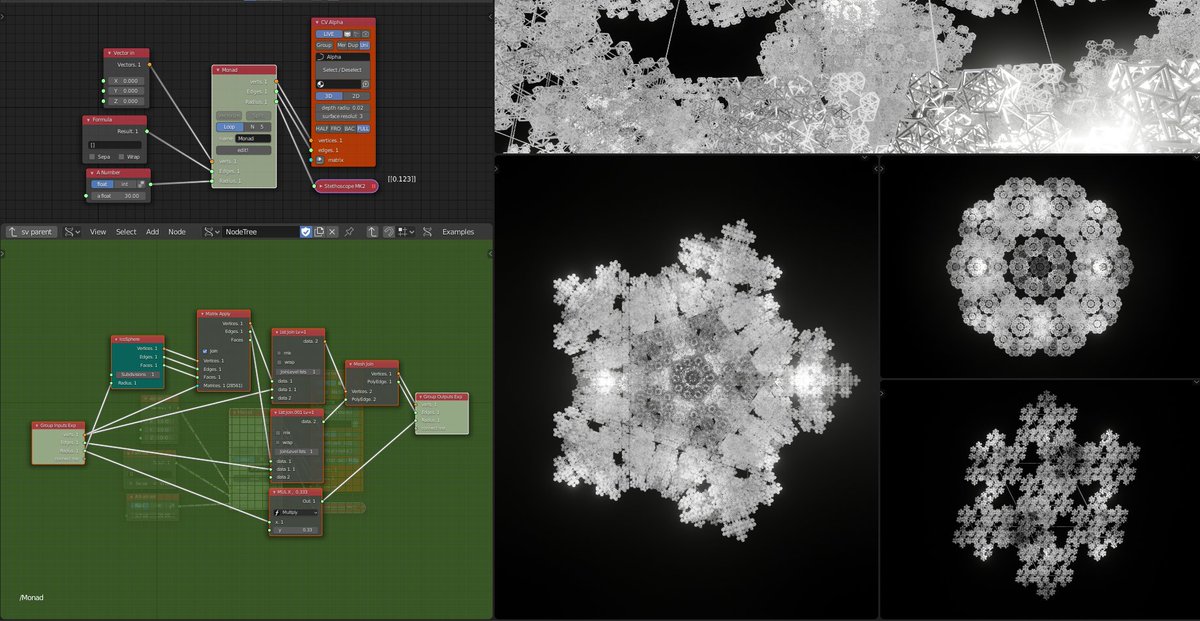The width and height of the screenshot is (1200, 621).
Task: Toggle Mer option in CV Alpha
Action: (341, 45)
